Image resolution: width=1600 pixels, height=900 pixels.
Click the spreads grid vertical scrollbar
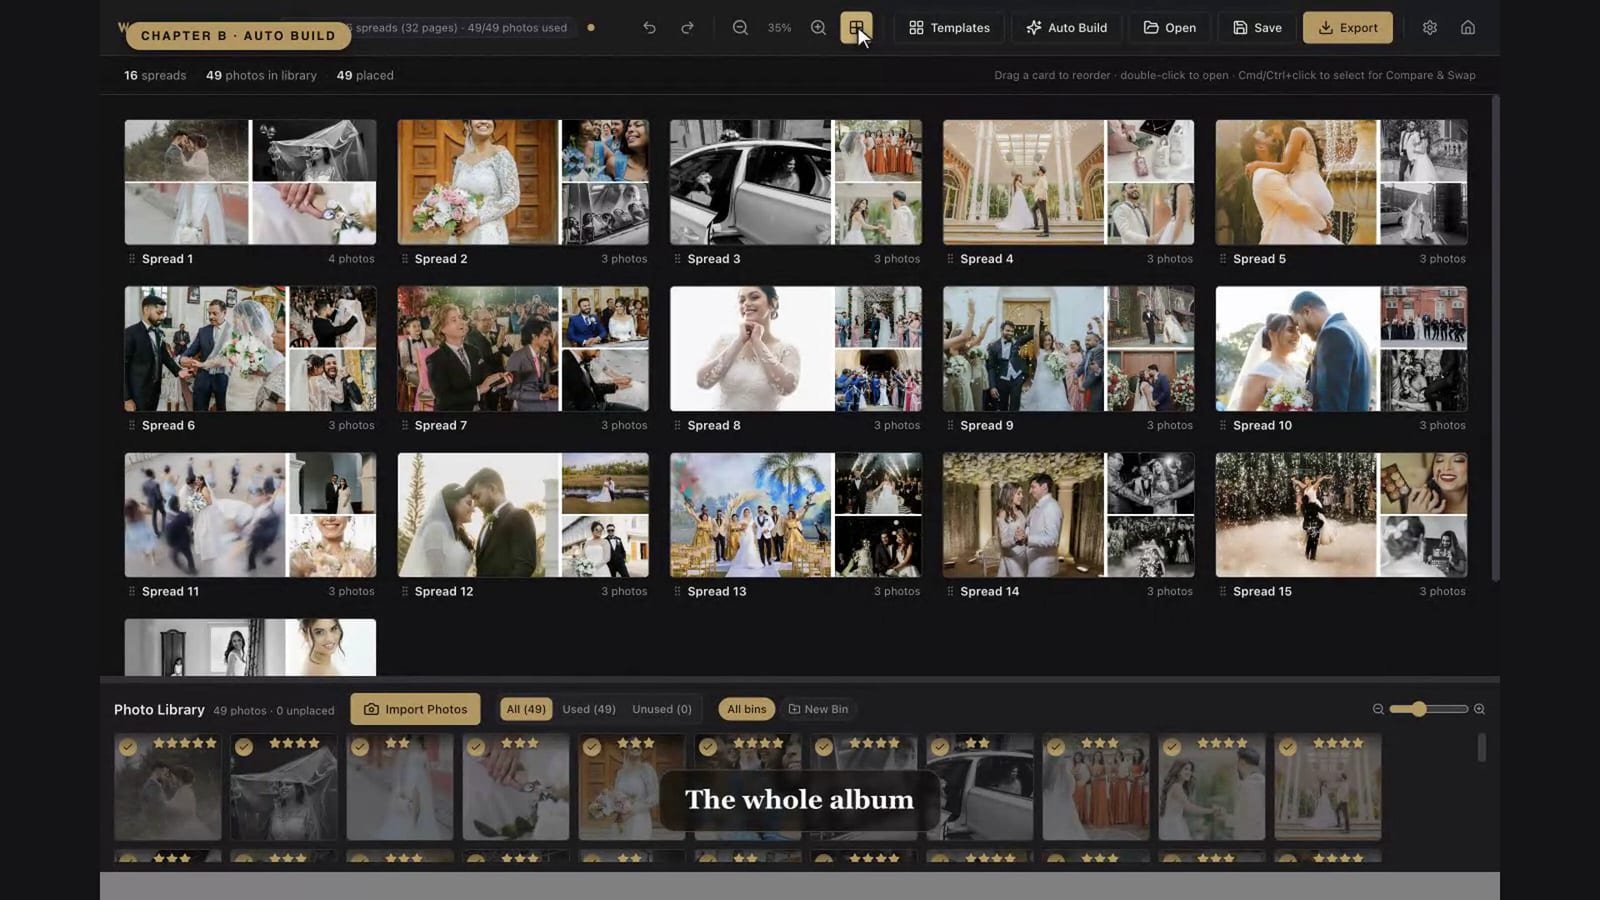coord(1495,338)
